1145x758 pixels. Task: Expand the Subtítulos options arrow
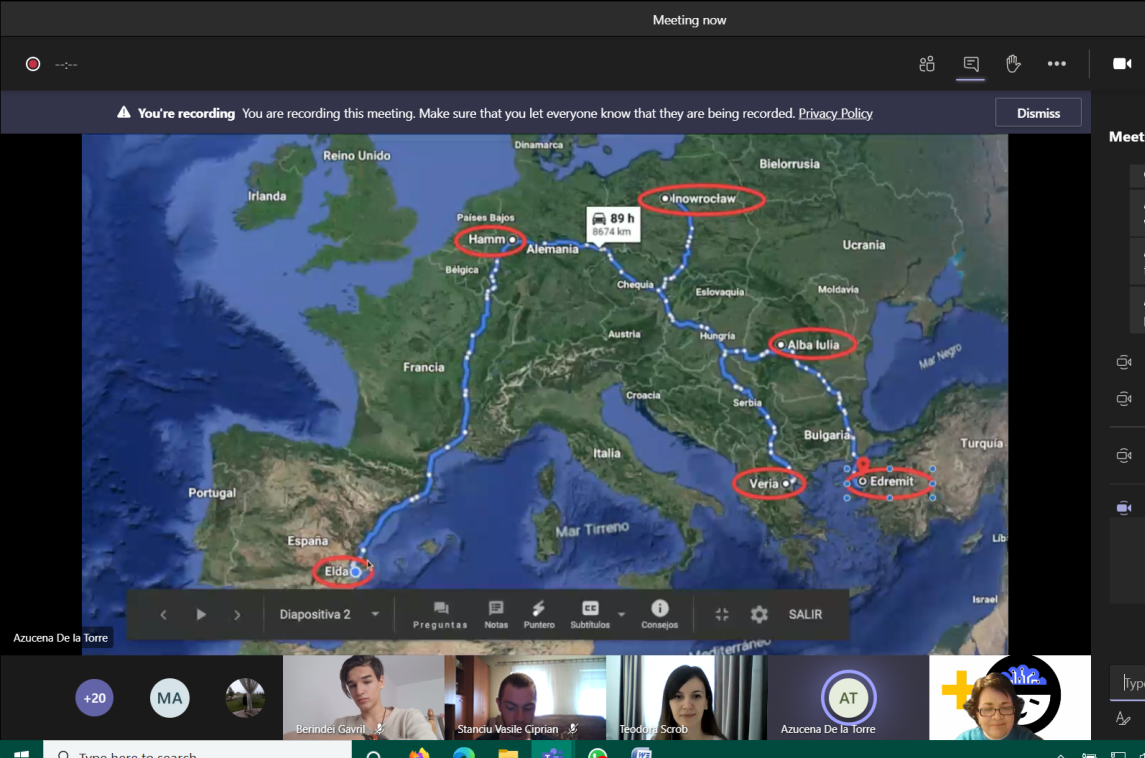[x=621, y=615]
